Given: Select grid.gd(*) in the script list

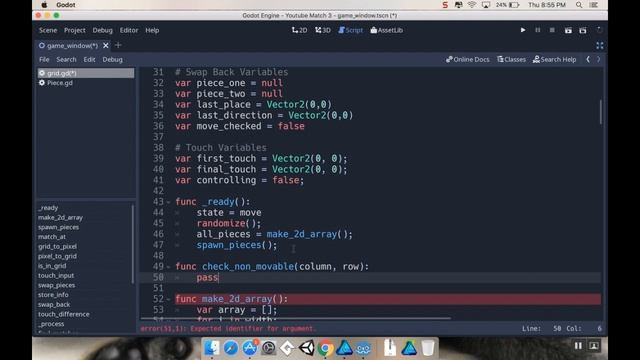Looking at the screenshot, I should coord(86,73).
